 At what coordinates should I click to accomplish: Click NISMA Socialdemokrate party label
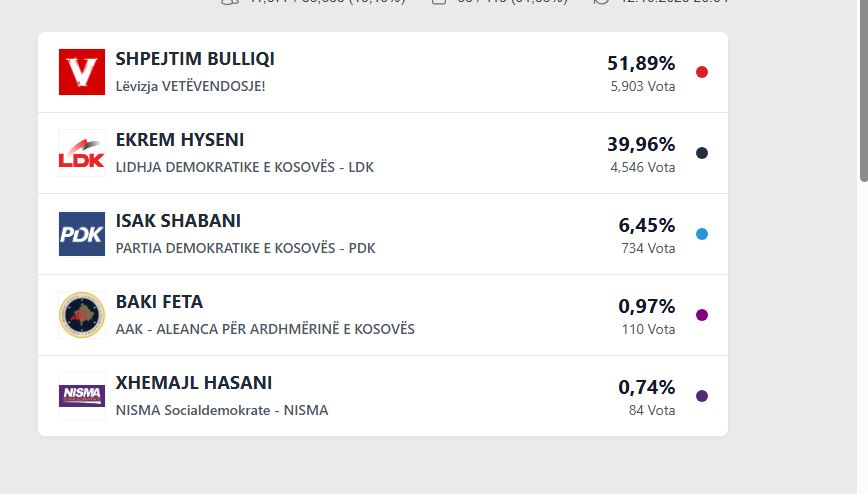(x=222, y=410)
